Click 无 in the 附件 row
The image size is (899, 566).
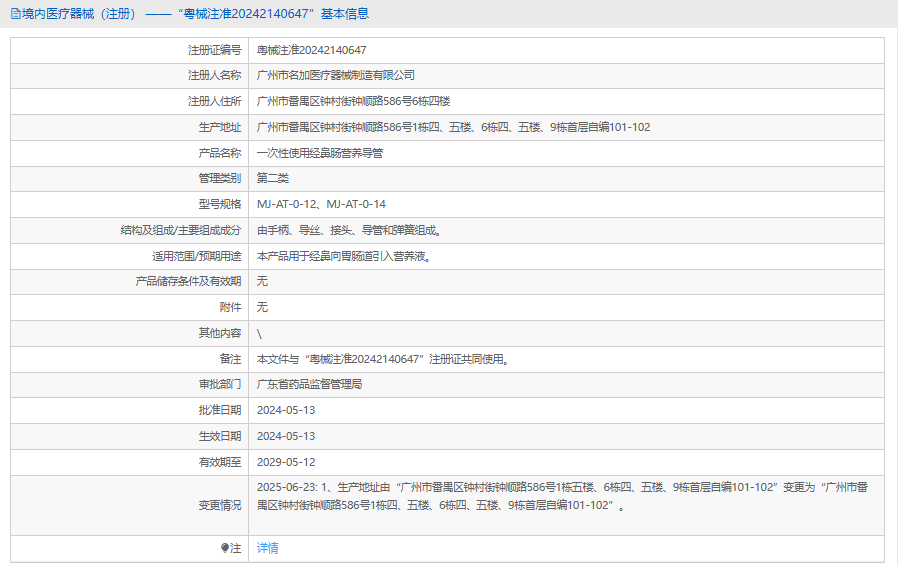pos(262,307)
